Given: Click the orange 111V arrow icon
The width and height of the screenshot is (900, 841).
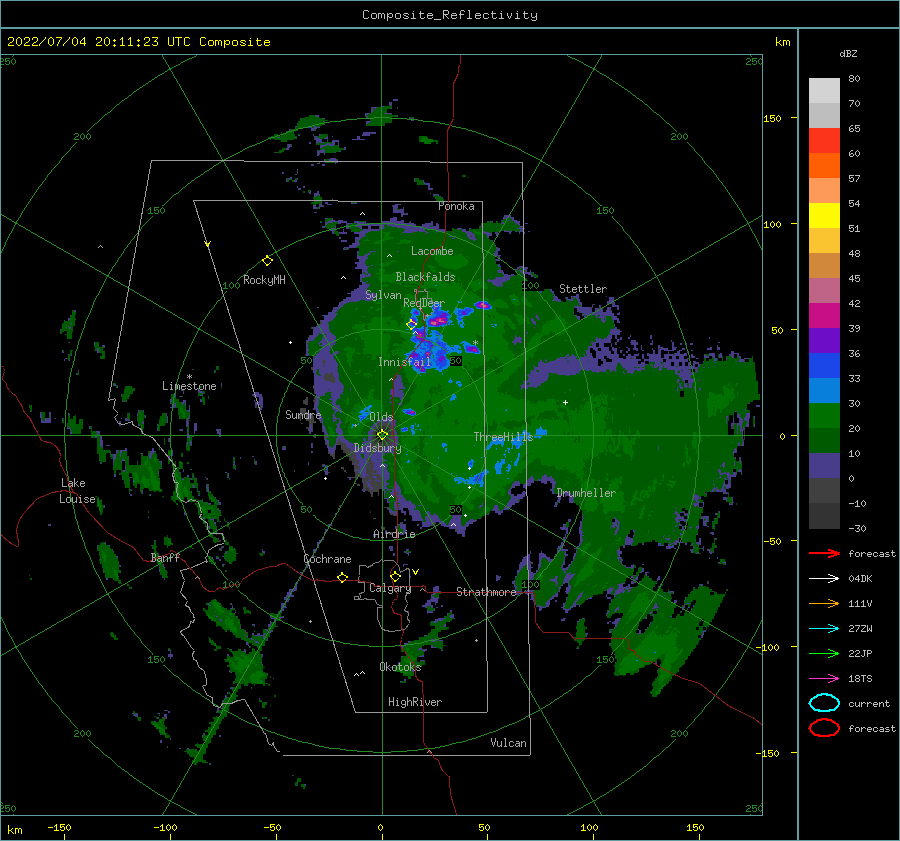Looking at the screenshot, I should point(824,603).
